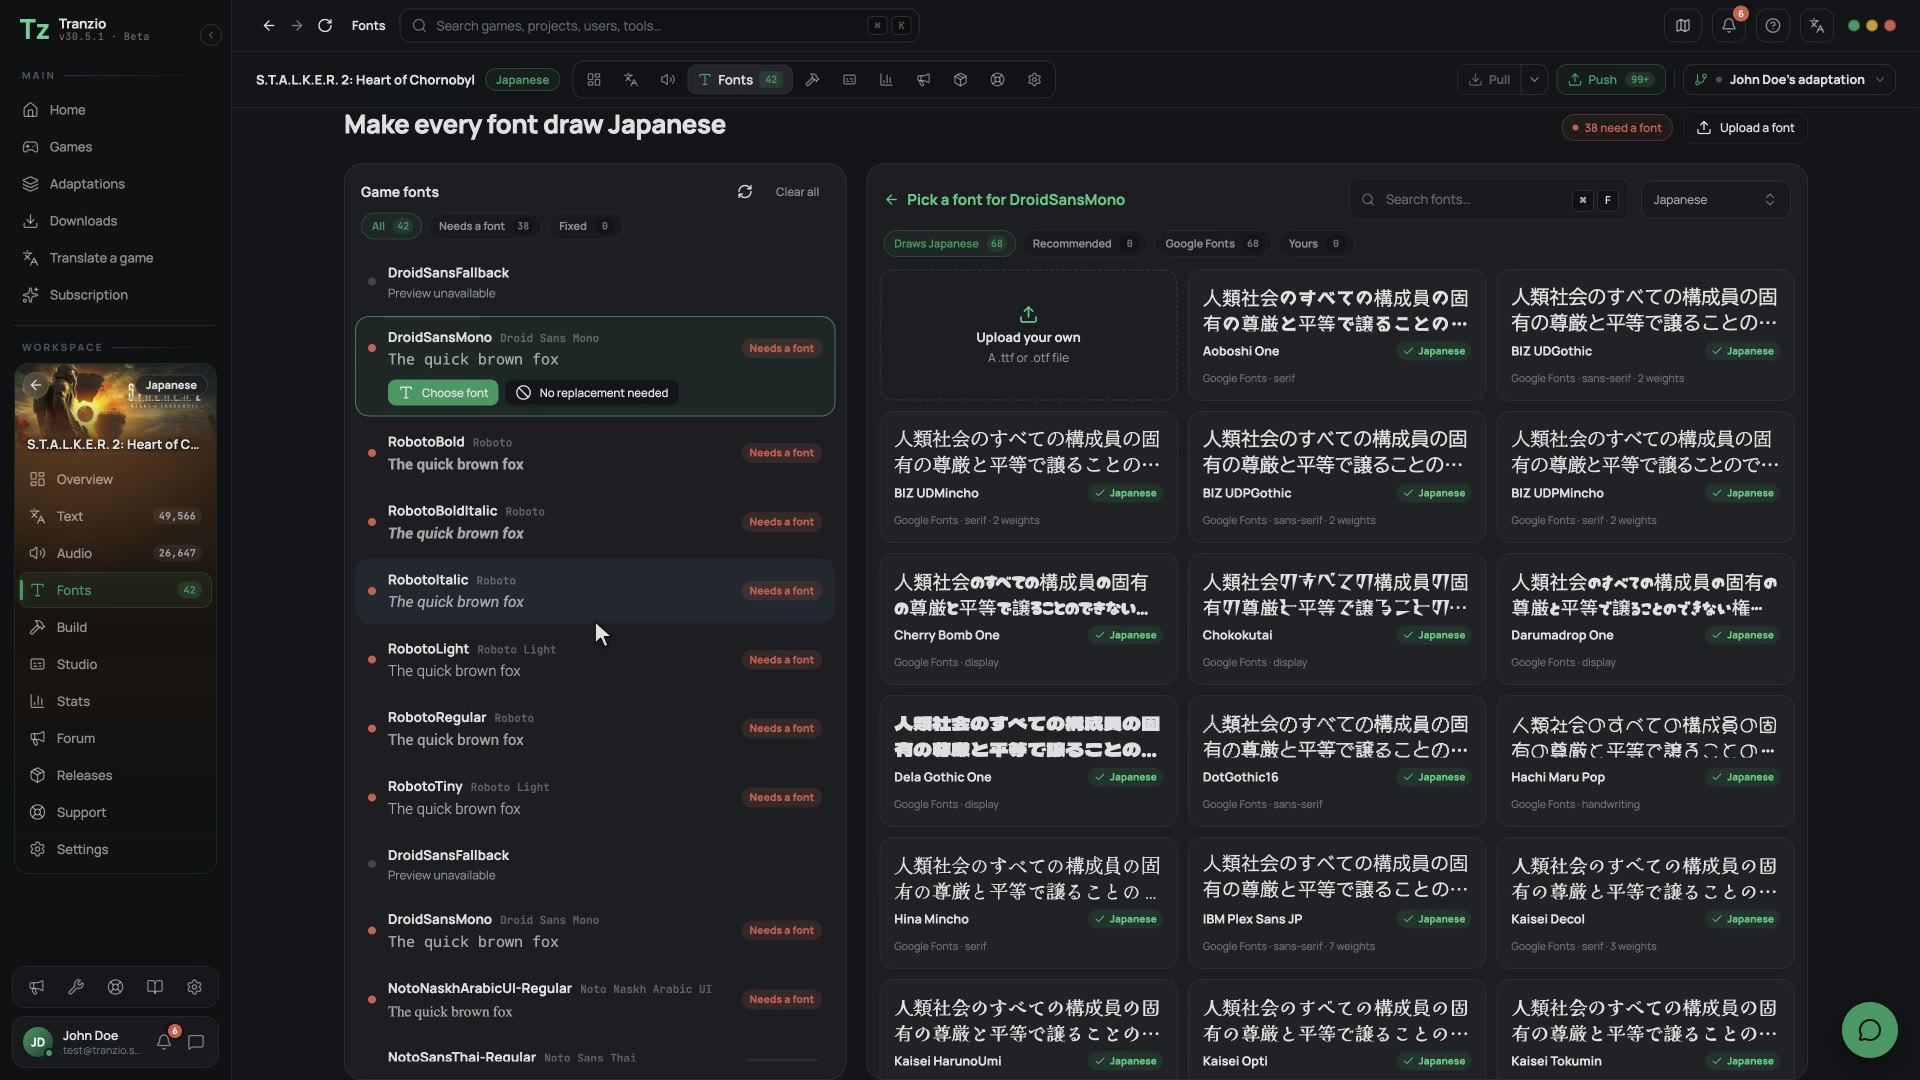Open Translate a game in main menu
1920x1080 pixels.
click(x=115, y=258)
